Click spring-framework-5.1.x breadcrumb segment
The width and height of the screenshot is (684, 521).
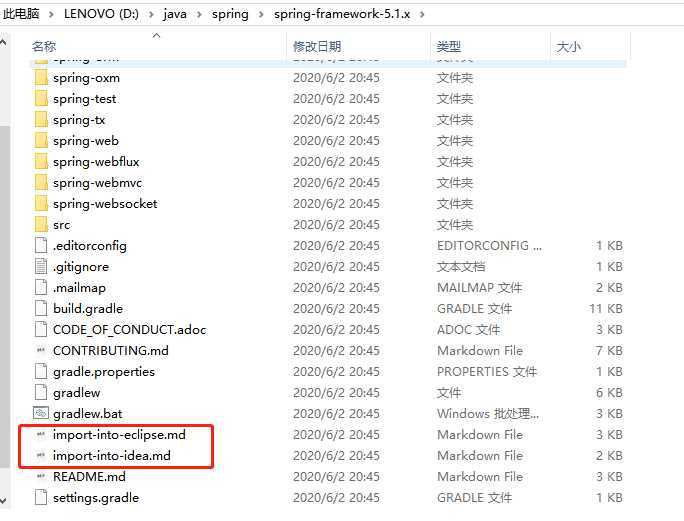[x=342, y=14]
